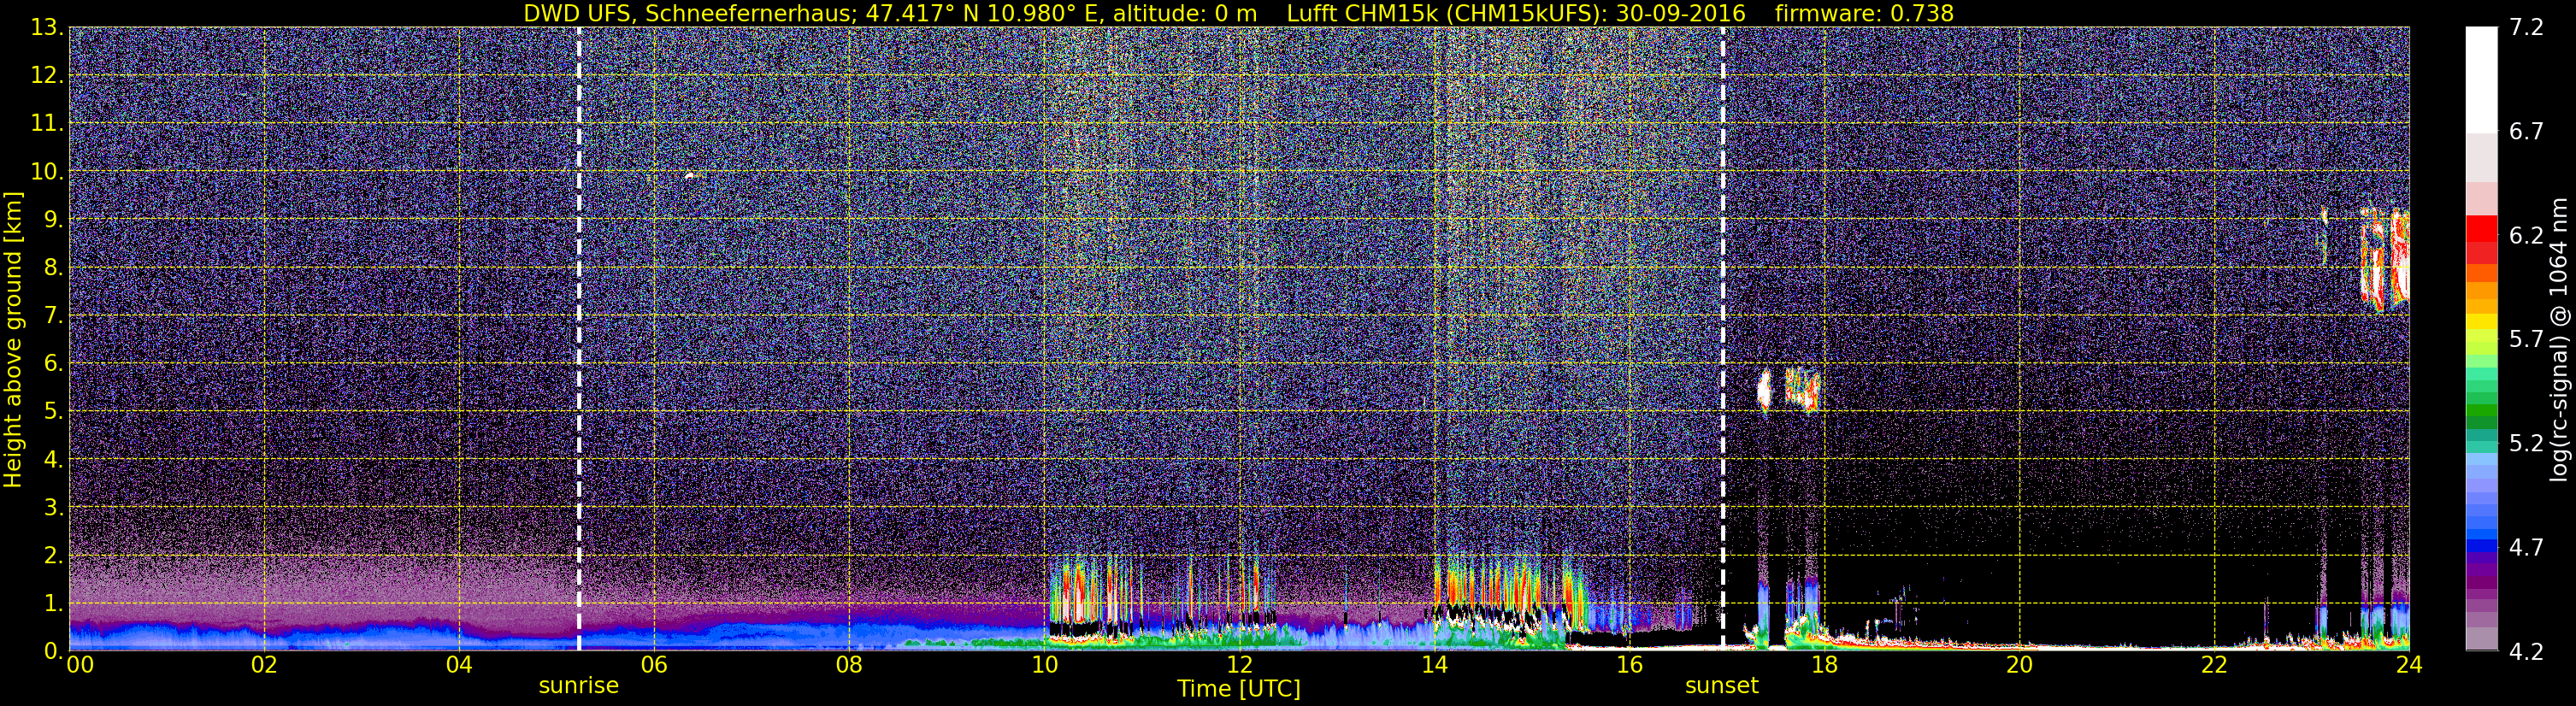Click the 'sunrise' label under the time axis
Viewport: 2576px width, 706px height.
(x=579, y=686)
